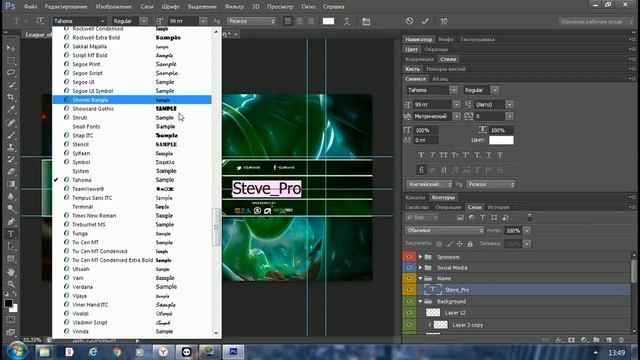This screenshot has height=360, width=640.
Task: Select the Horizontal Type tool
Action: click(11, 234)
